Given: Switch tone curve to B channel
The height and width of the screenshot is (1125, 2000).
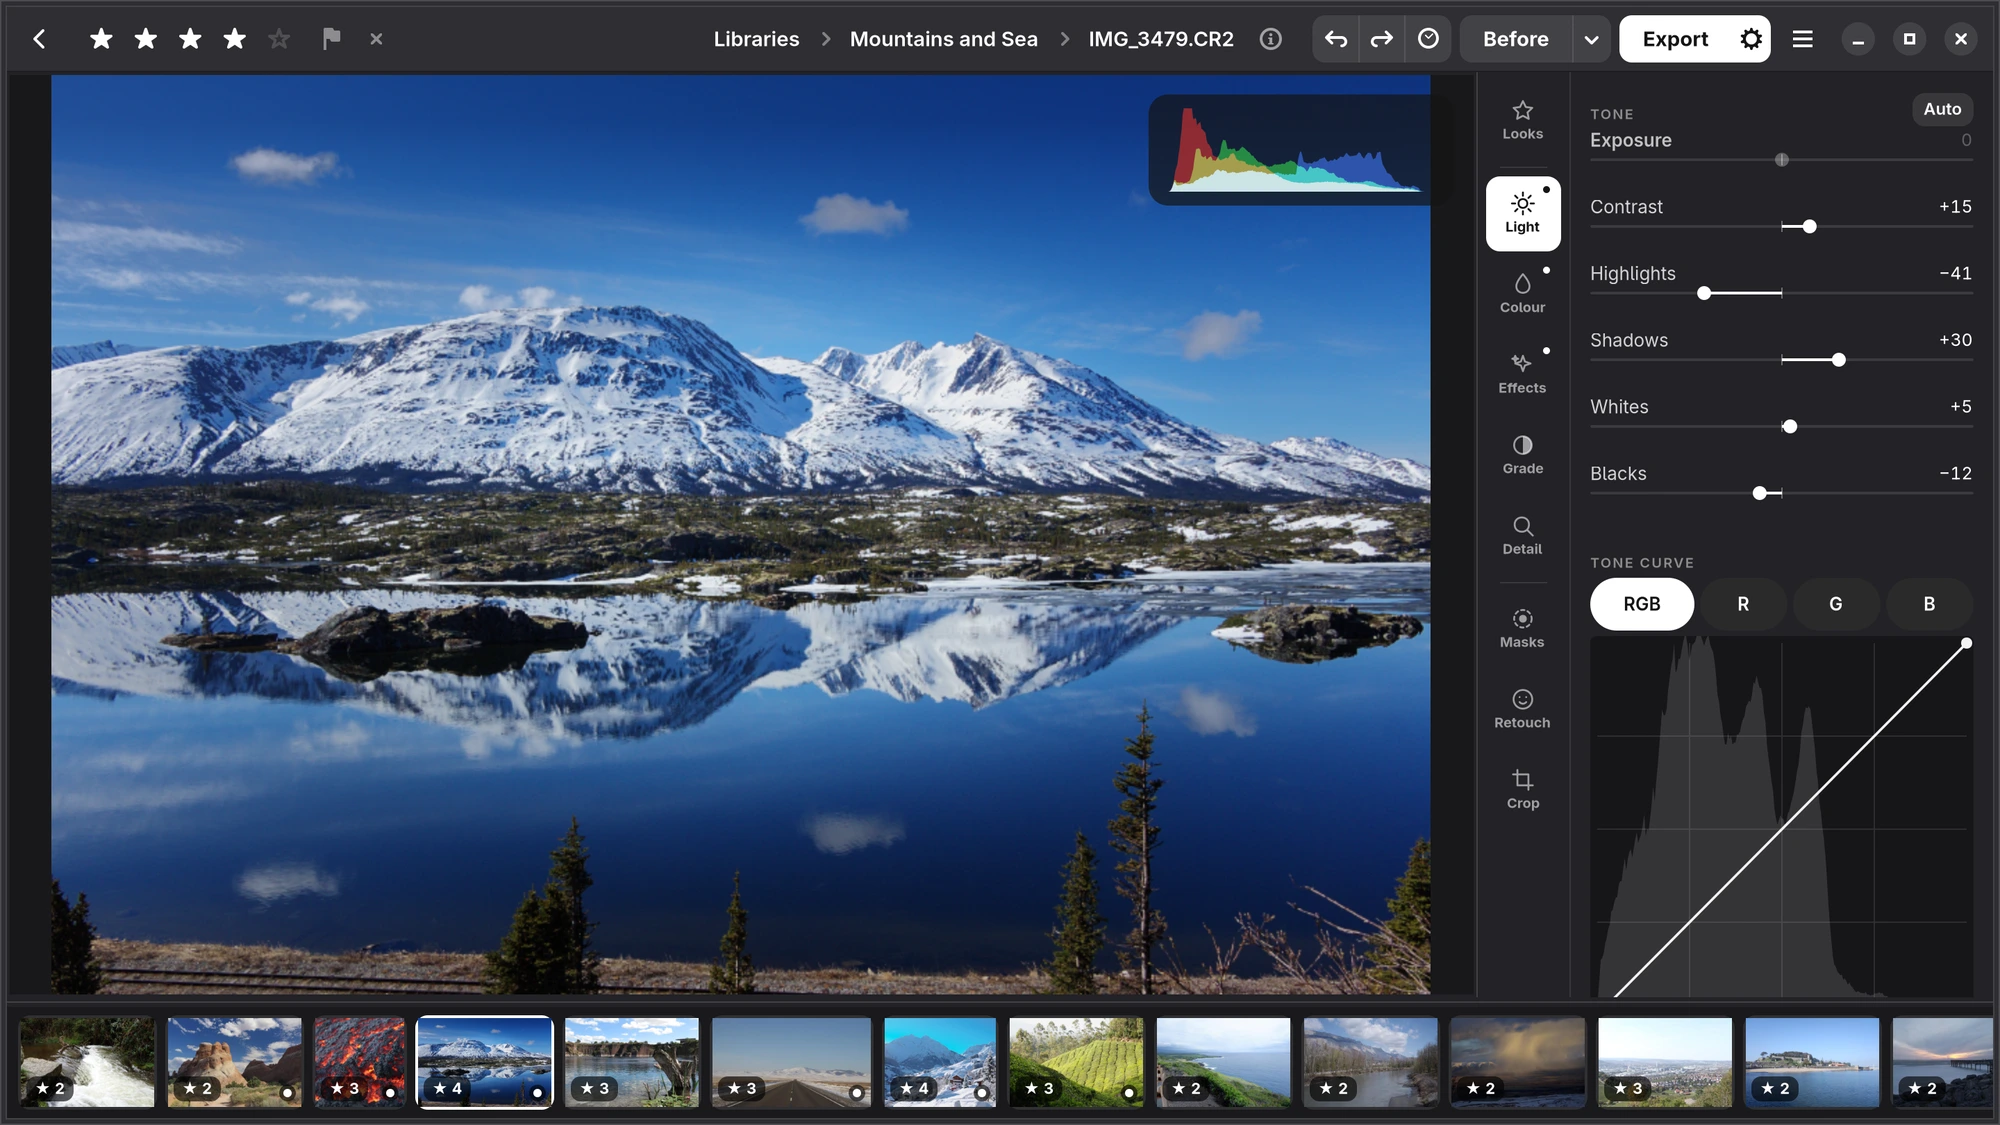Looking at the screenshot, I should (x=1929, y=604).
